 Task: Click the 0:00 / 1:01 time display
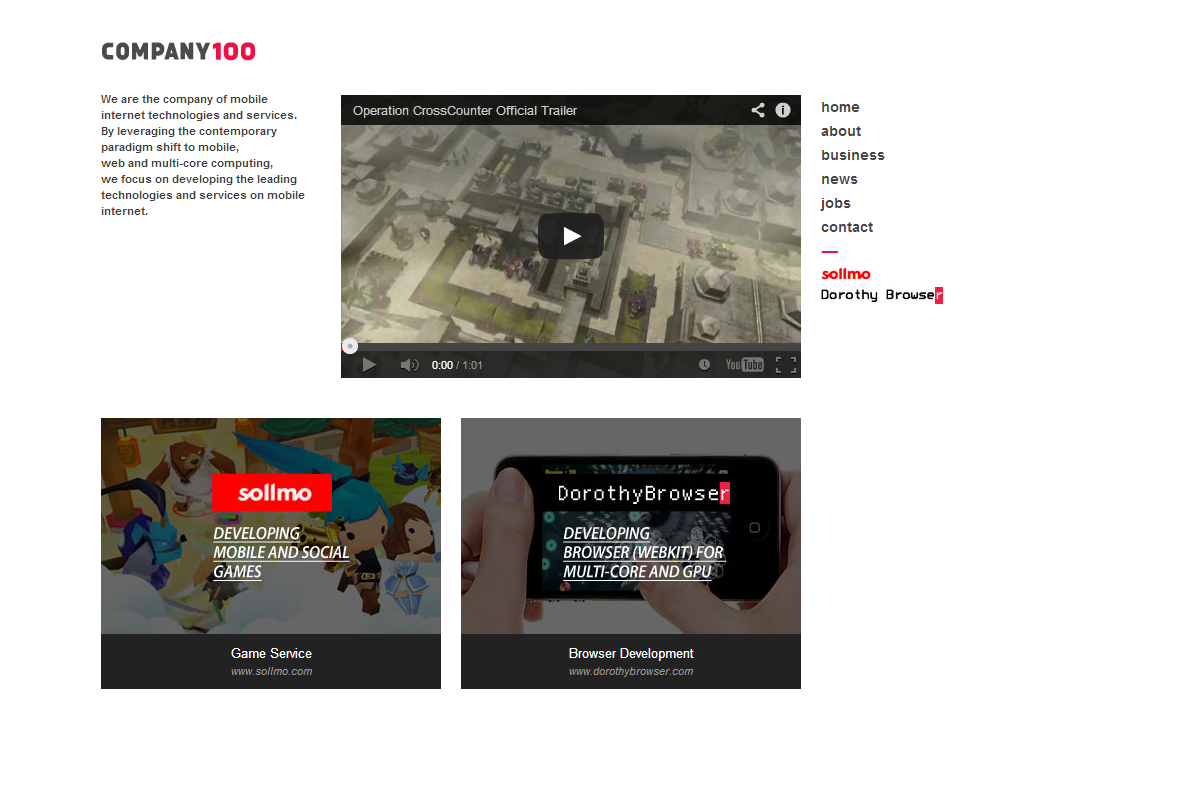(457, 366)
